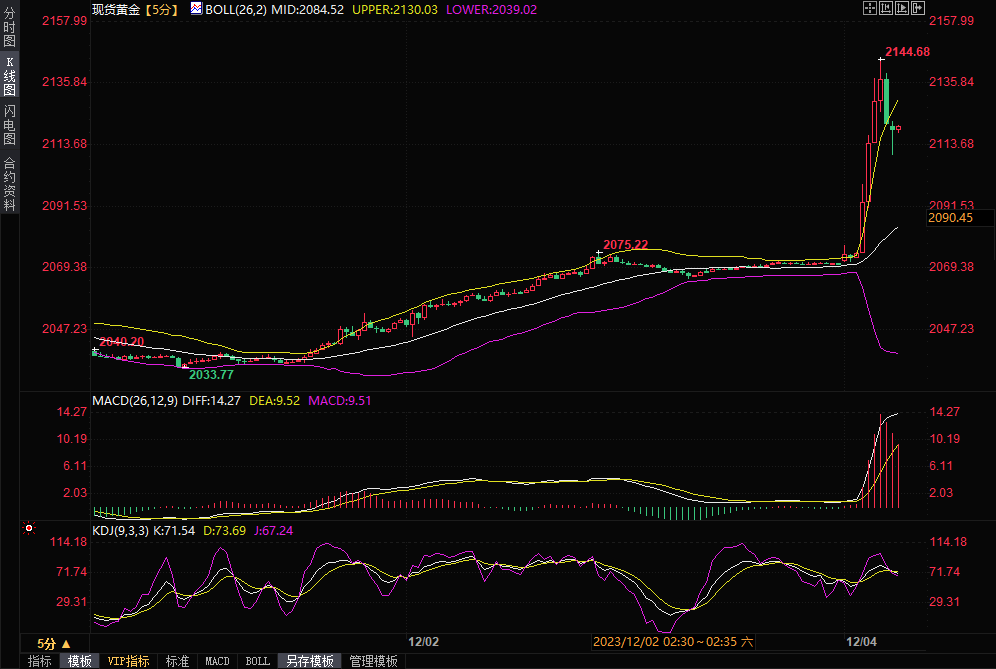The width and height of the screenshot is (996, 669).
Task: Select the BOLL template in bottom bar
Action: click(257, 661)
